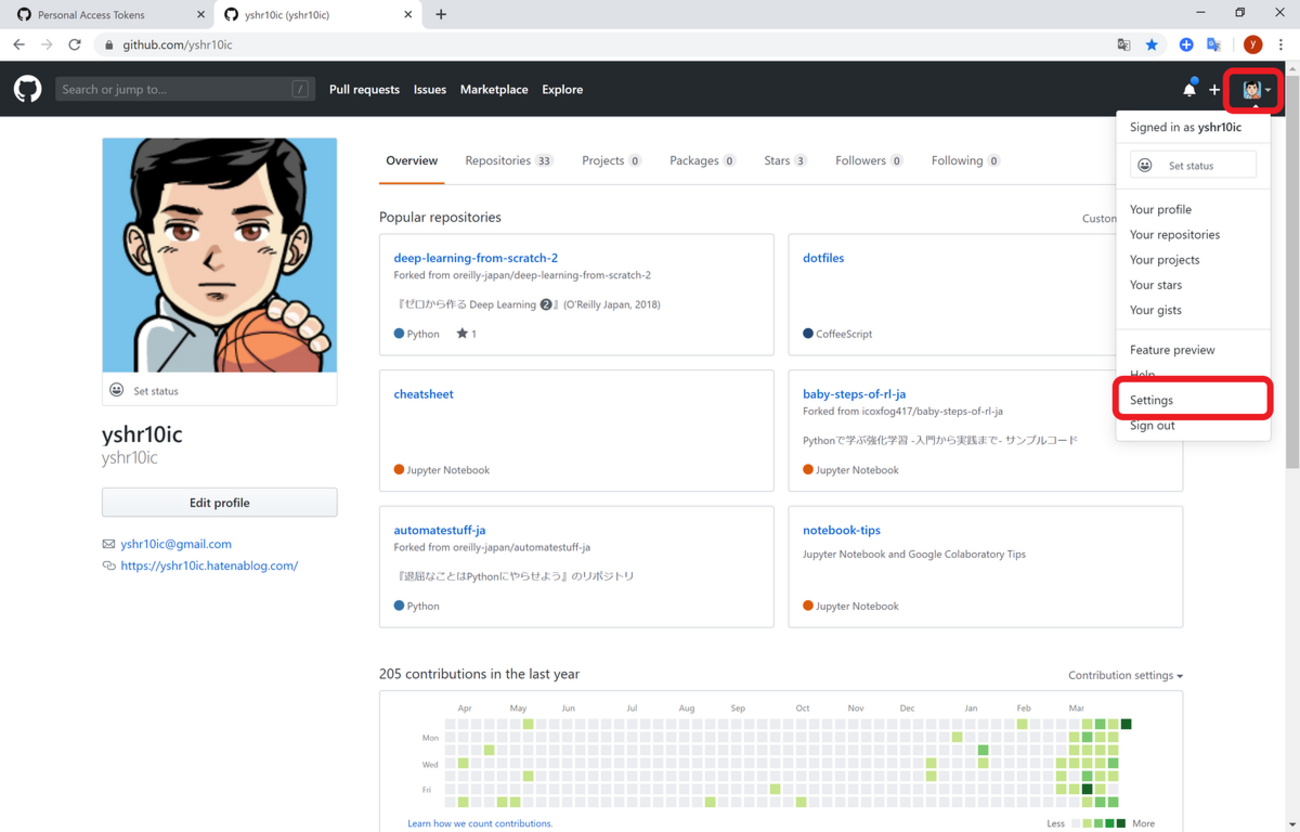Click the darkest green contribution square
Screen dimensions: 1300x832
(x=1126, y=724)
